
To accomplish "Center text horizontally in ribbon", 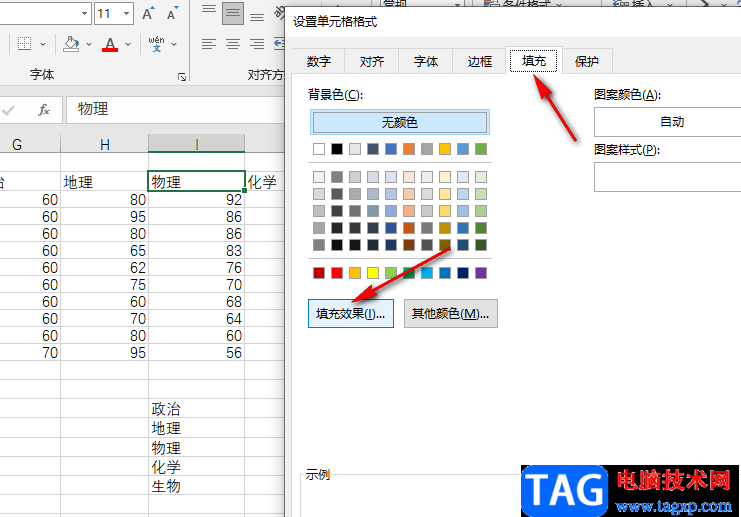I will 233,44.
